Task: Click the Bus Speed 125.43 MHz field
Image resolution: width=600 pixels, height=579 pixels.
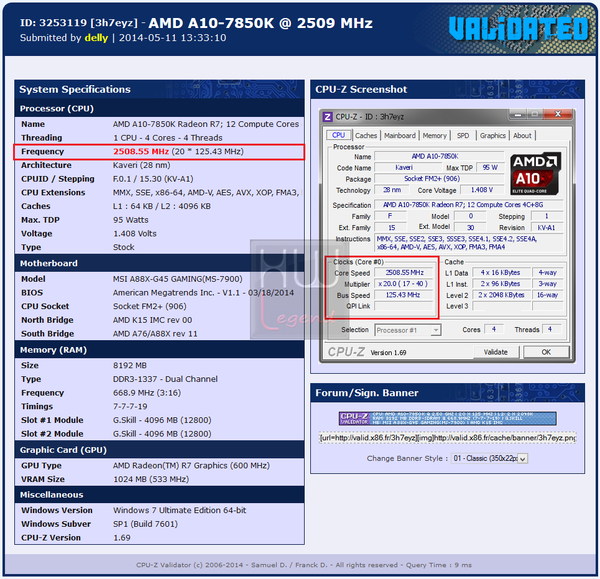Action: coord(404,295)
